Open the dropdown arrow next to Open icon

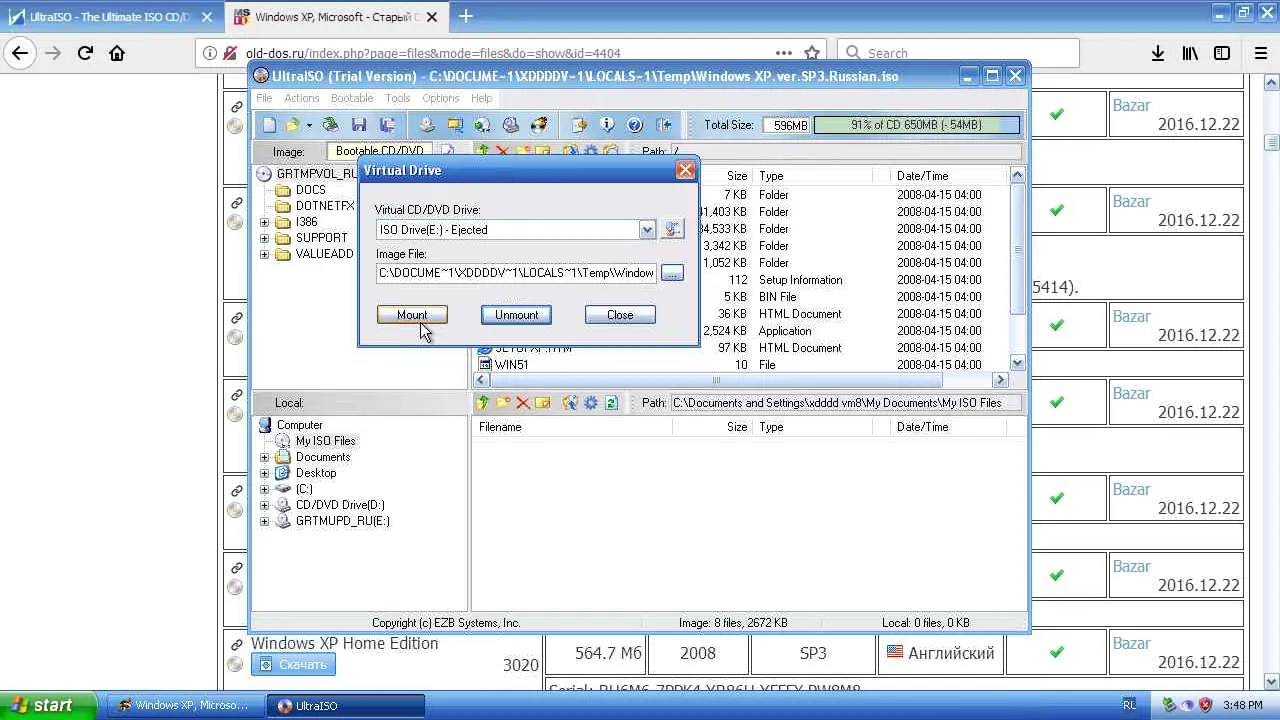coord(309,126)
